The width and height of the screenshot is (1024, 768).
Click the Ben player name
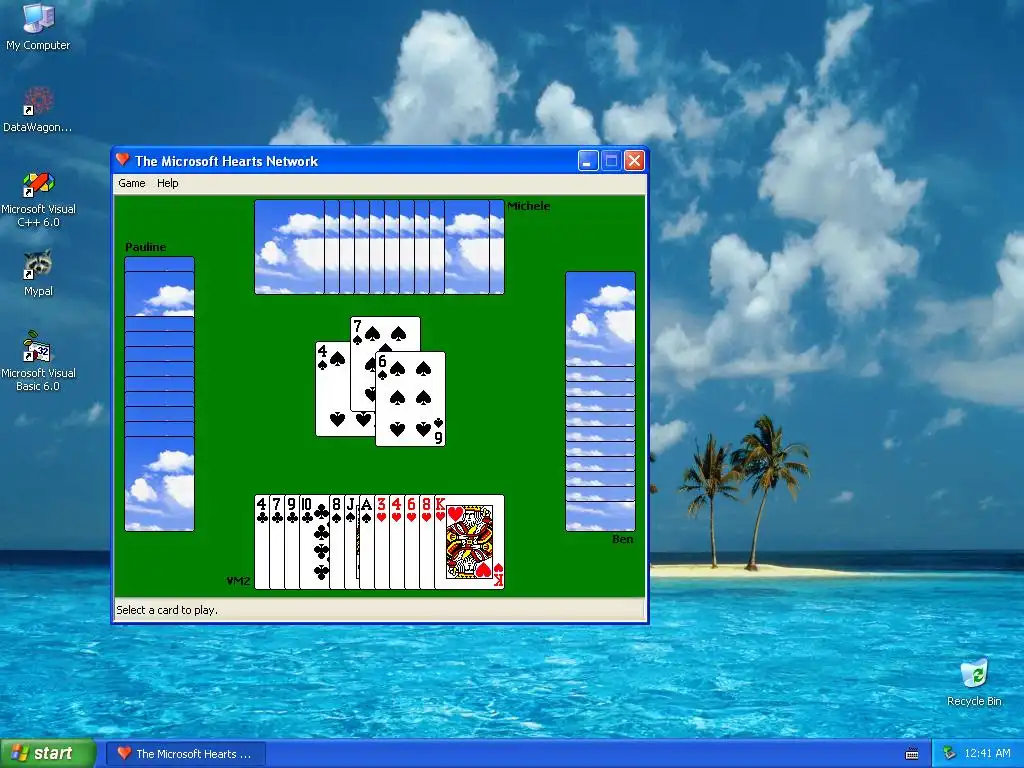(622, 539)
